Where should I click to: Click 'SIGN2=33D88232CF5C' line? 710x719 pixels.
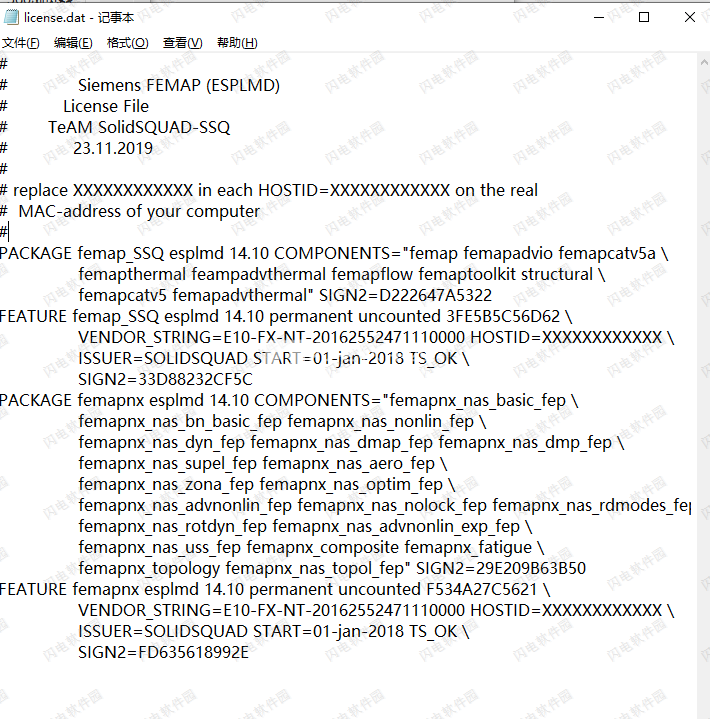coord(165,379)
